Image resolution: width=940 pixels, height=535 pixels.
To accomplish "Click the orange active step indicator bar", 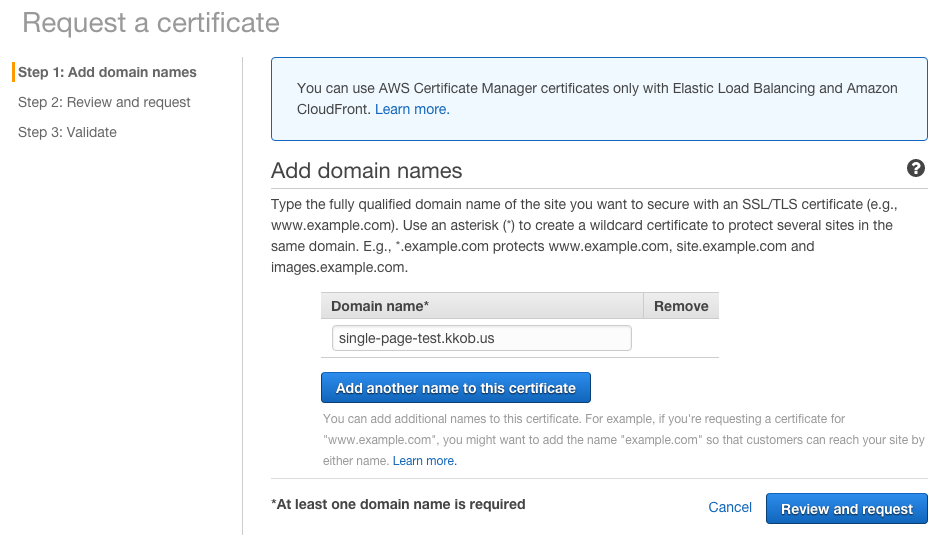I will tap(13, 72).
